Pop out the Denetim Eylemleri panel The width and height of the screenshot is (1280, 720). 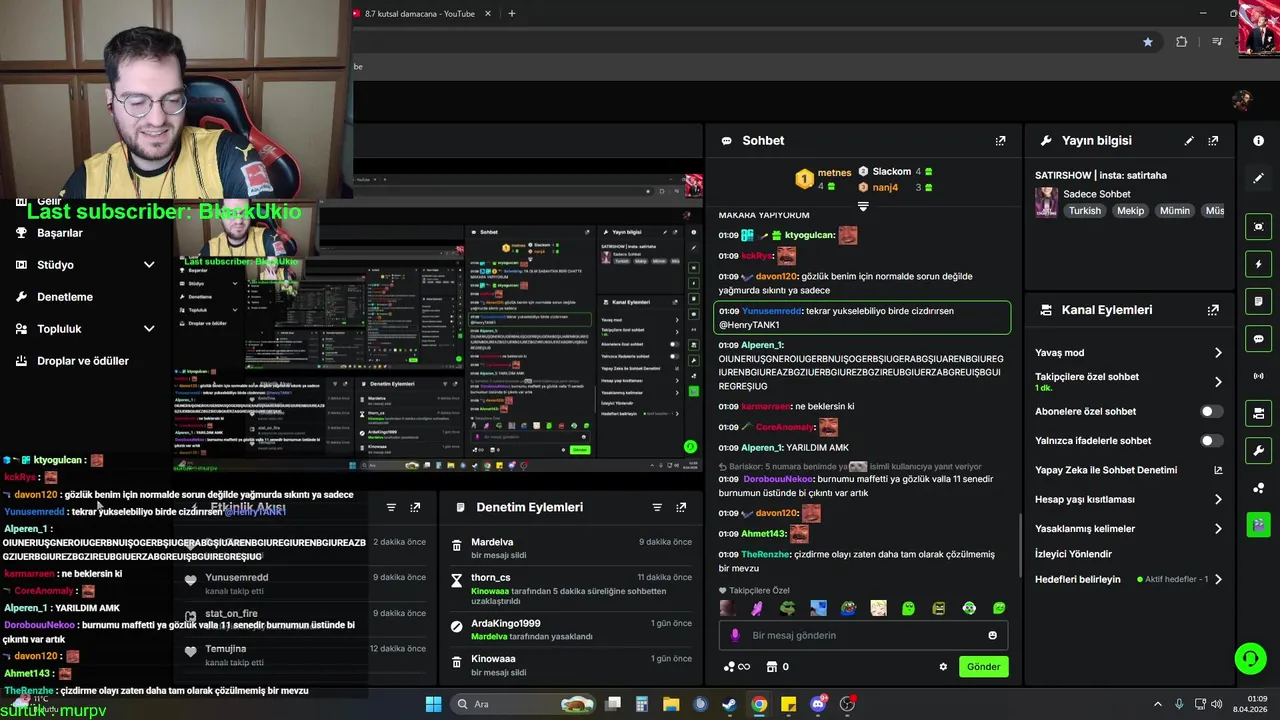click(681, 507)
